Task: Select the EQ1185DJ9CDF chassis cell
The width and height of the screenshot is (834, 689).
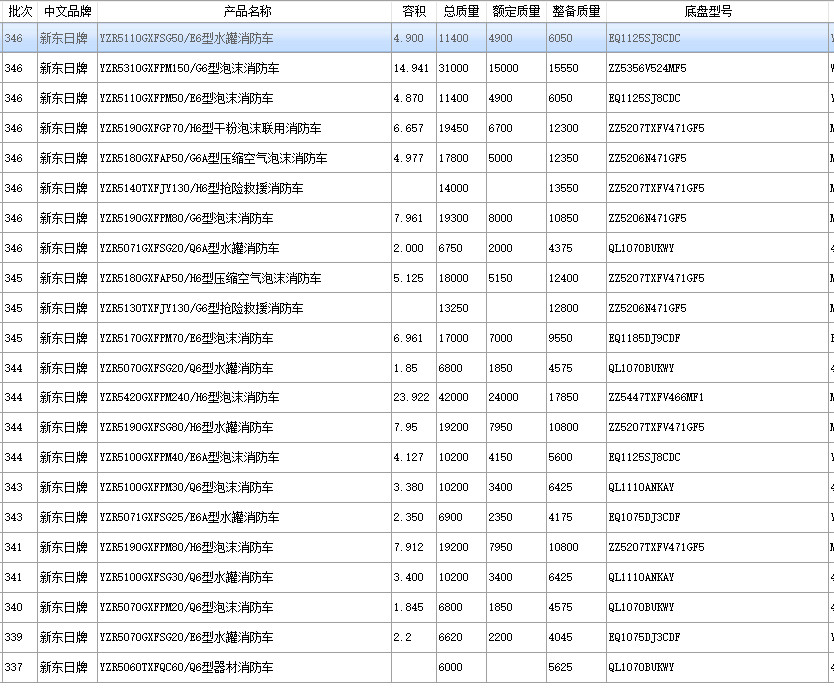Action: click(x=645, y=338)
